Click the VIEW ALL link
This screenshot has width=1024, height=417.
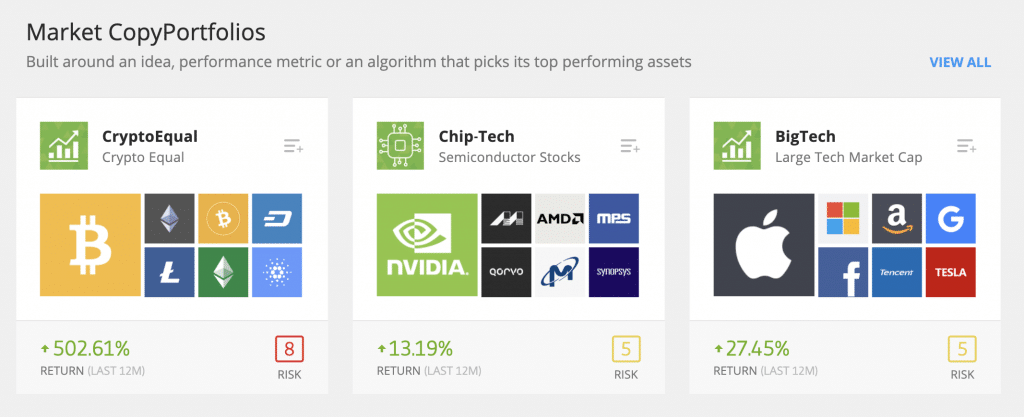[x=960, y=63]
